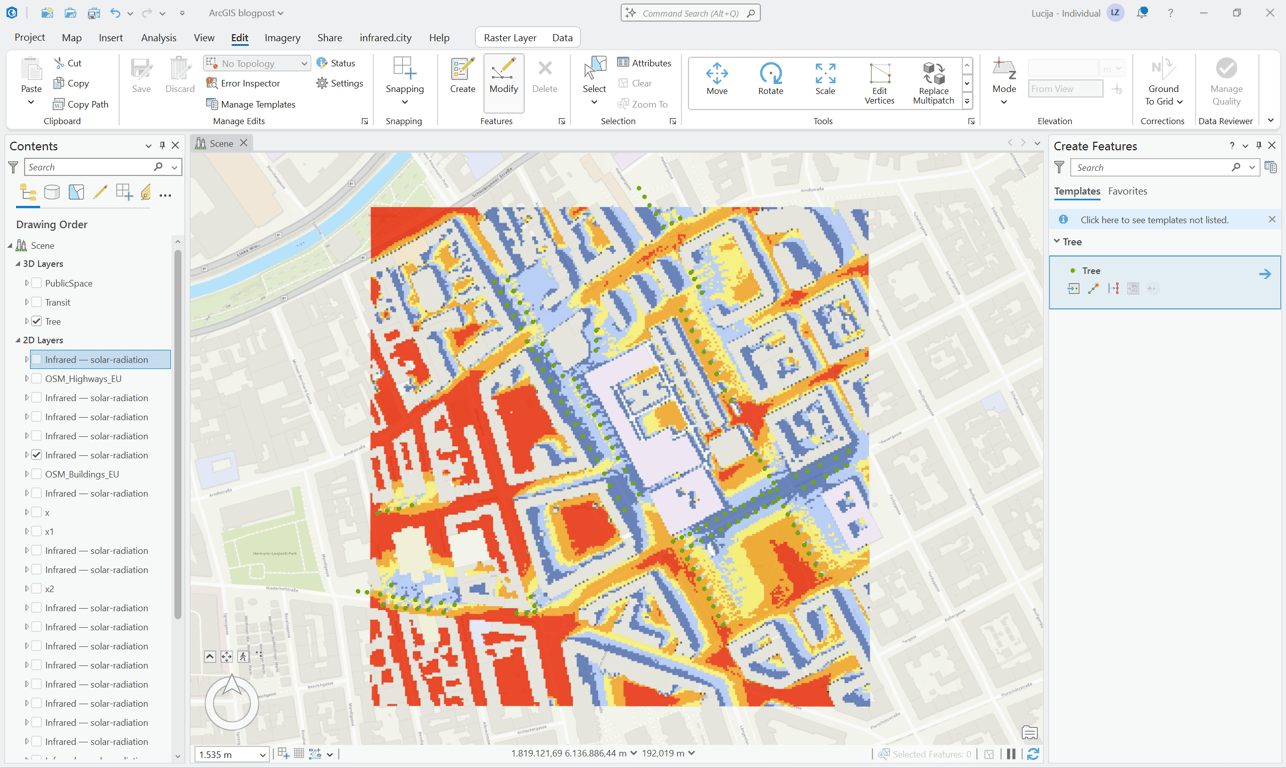Expand the Tree layer in Contents
The image size is (1286, 768).
pyautogui.click(x=27, y=321)
